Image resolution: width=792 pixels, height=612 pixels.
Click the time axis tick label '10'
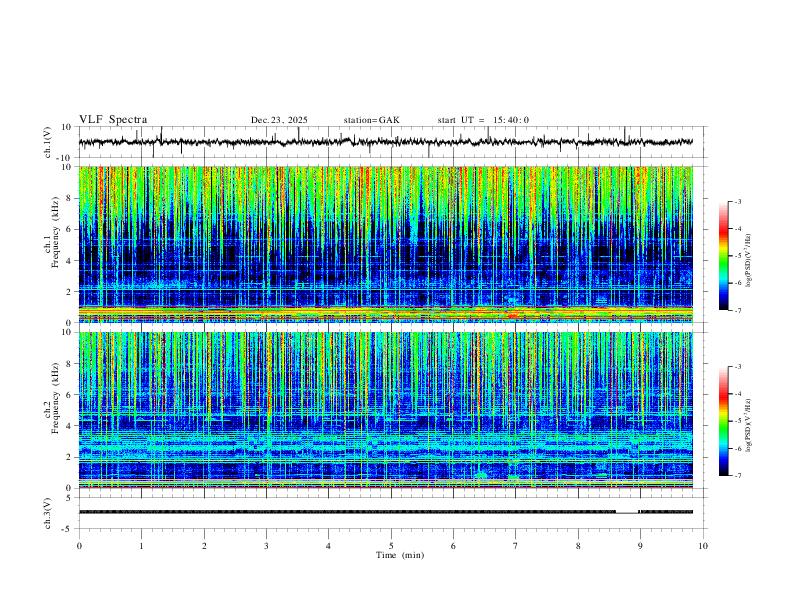pyautogui.click(x=703, y=546)
